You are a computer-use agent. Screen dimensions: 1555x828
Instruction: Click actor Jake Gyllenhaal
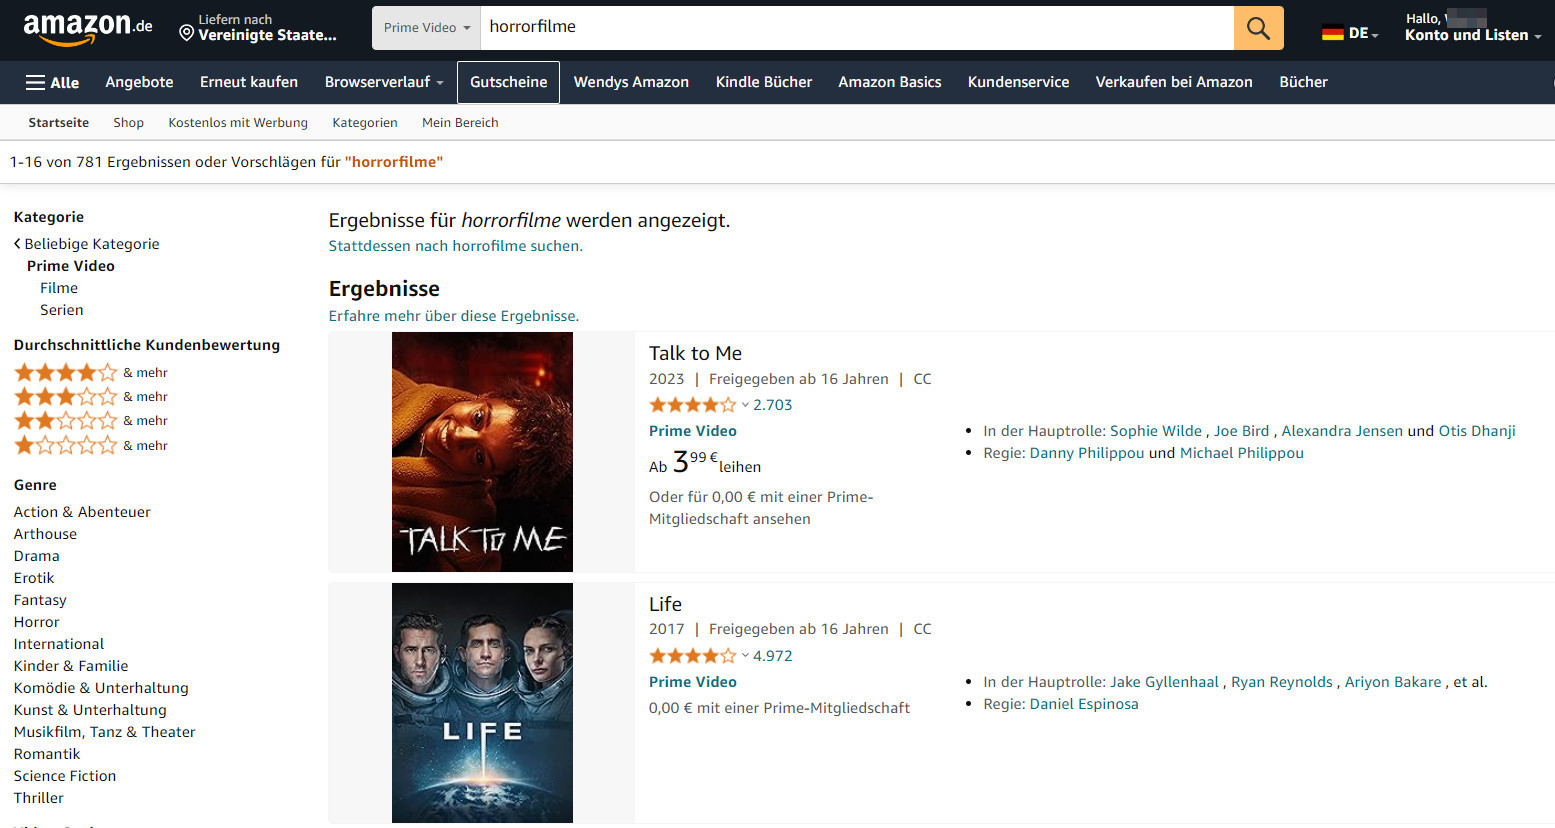pos(1164,682)
